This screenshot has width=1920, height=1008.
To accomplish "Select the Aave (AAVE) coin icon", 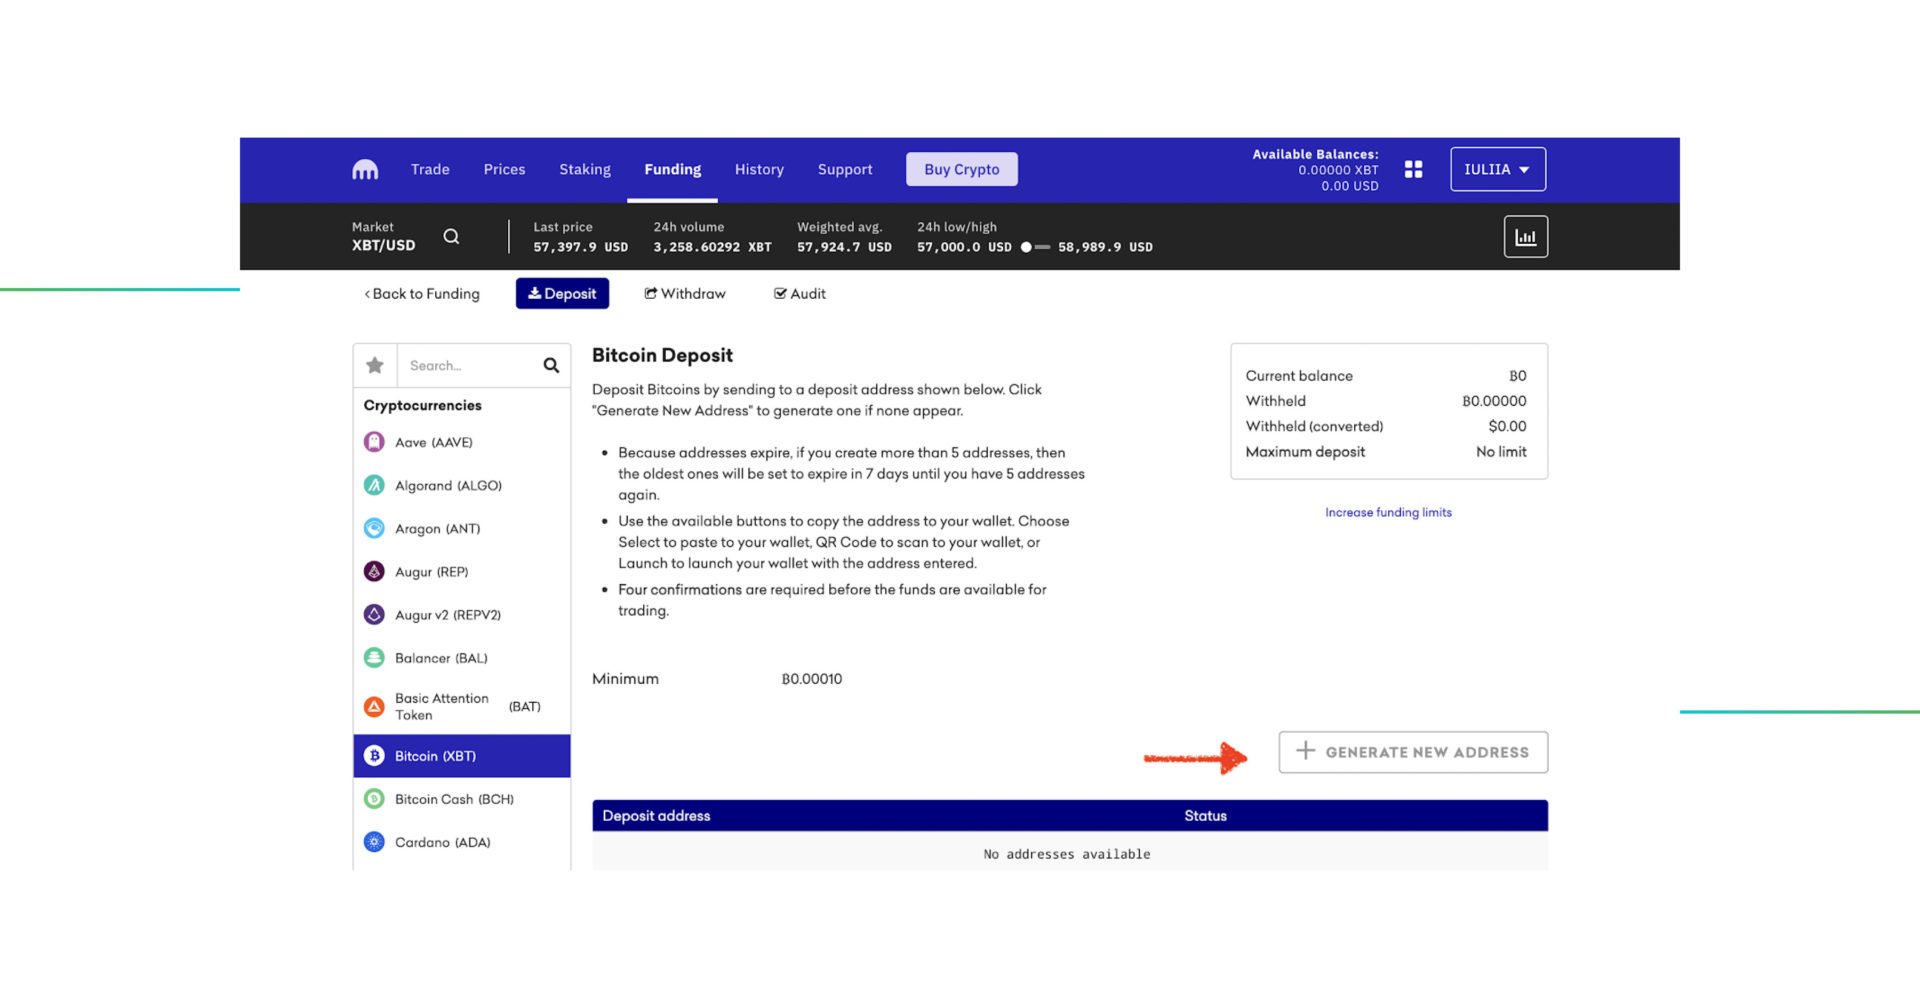I will click(374, 442).
